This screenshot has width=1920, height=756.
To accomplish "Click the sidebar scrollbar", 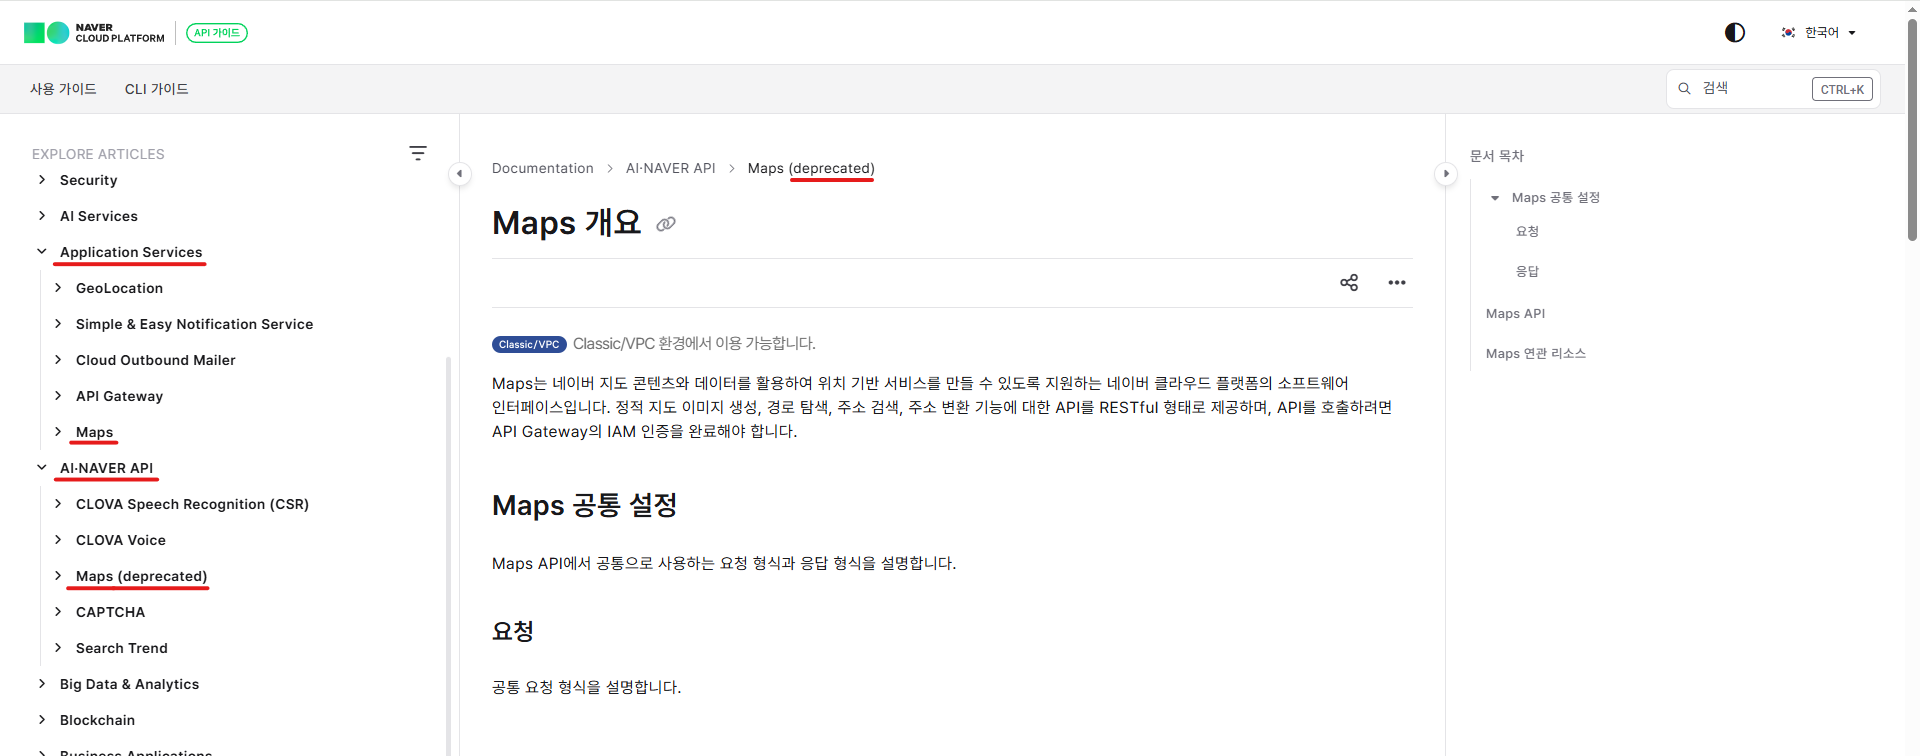I will tap(448, 556).
